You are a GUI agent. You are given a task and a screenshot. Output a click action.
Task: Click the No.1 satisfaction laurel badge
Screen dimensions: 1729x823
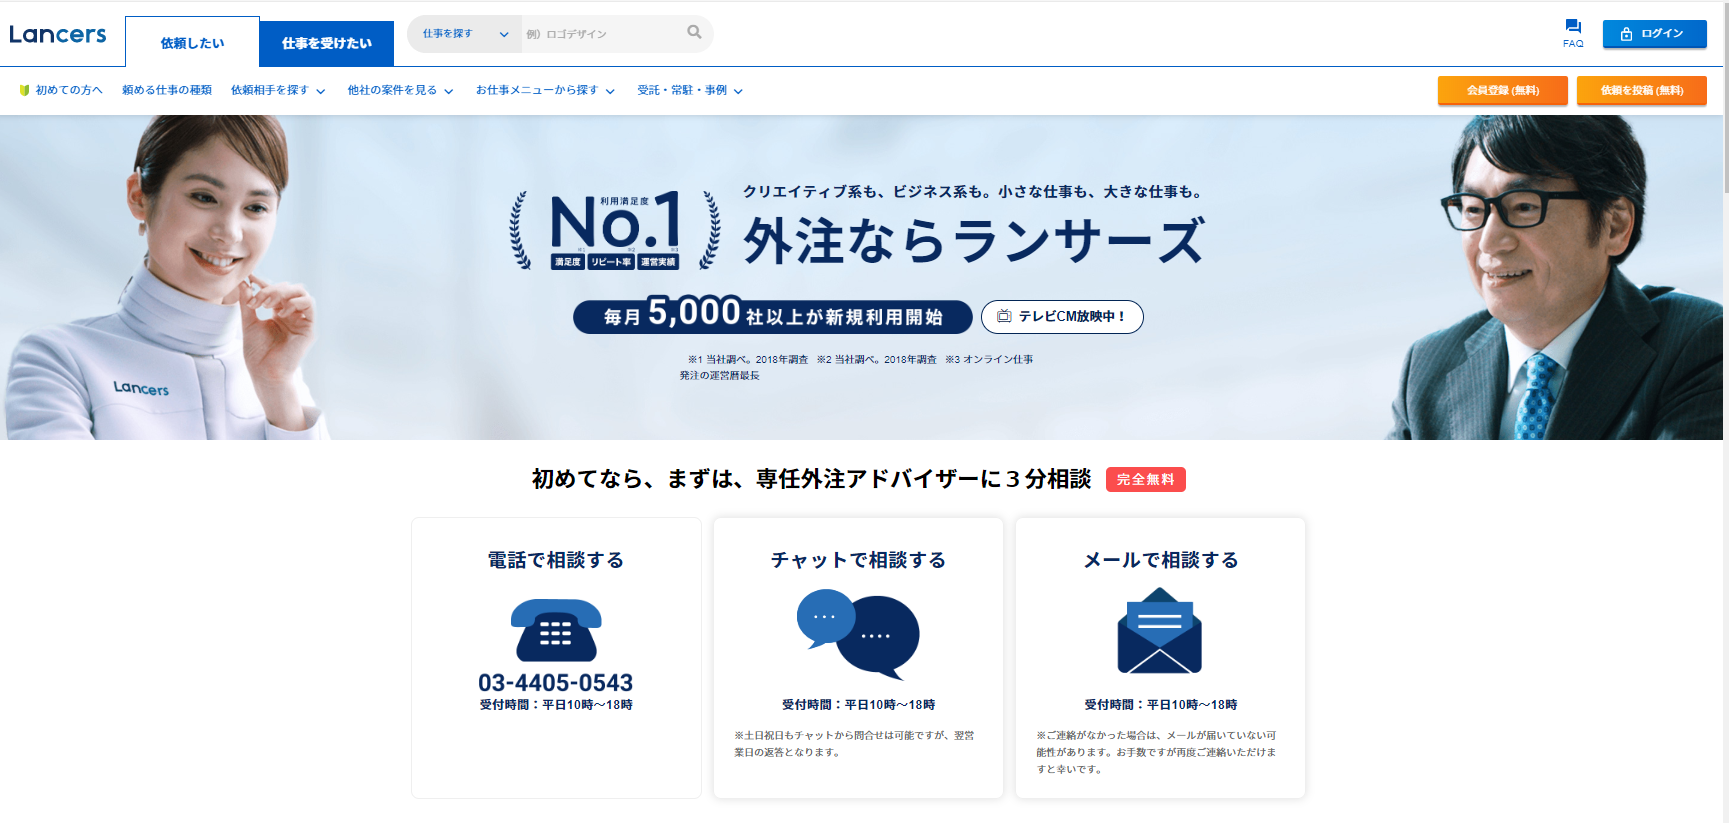615,230
